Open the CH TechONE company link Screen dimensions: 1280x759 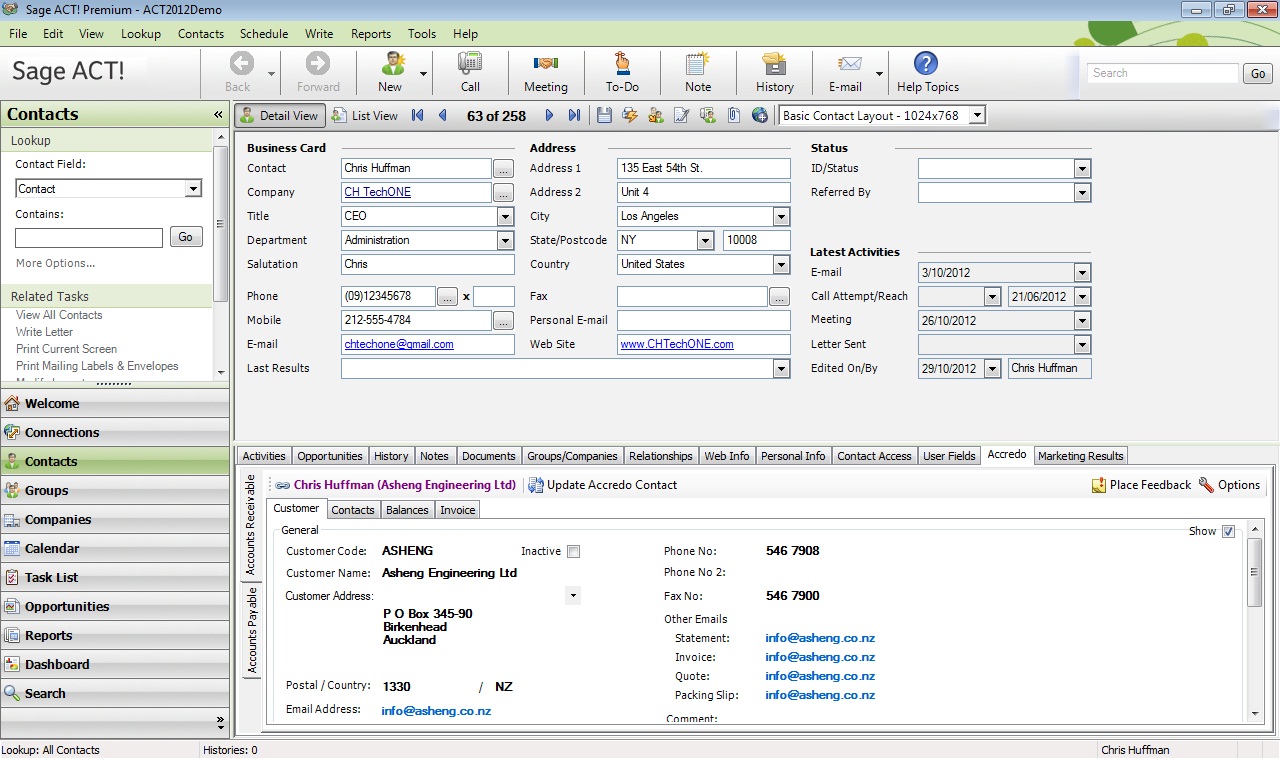pyautogui.click(x=377, y=192)
